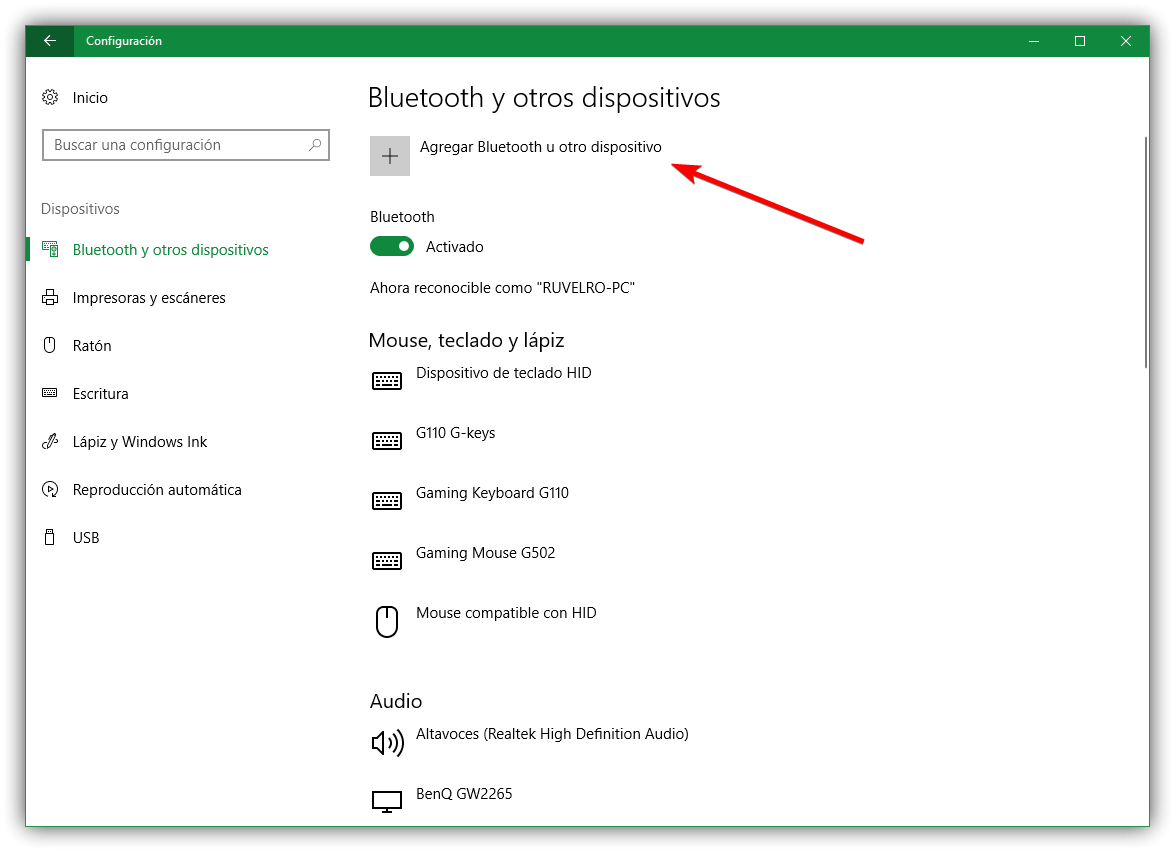Screen dimensions: 1175x852
Task: Click the monitor icon for BenQ GW2265
Action: [387, 801]
